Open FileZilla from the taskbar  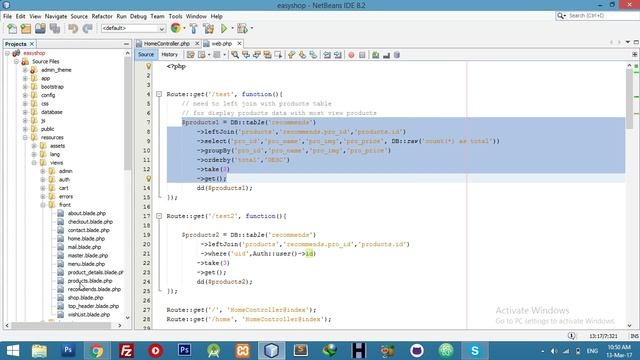126,351
